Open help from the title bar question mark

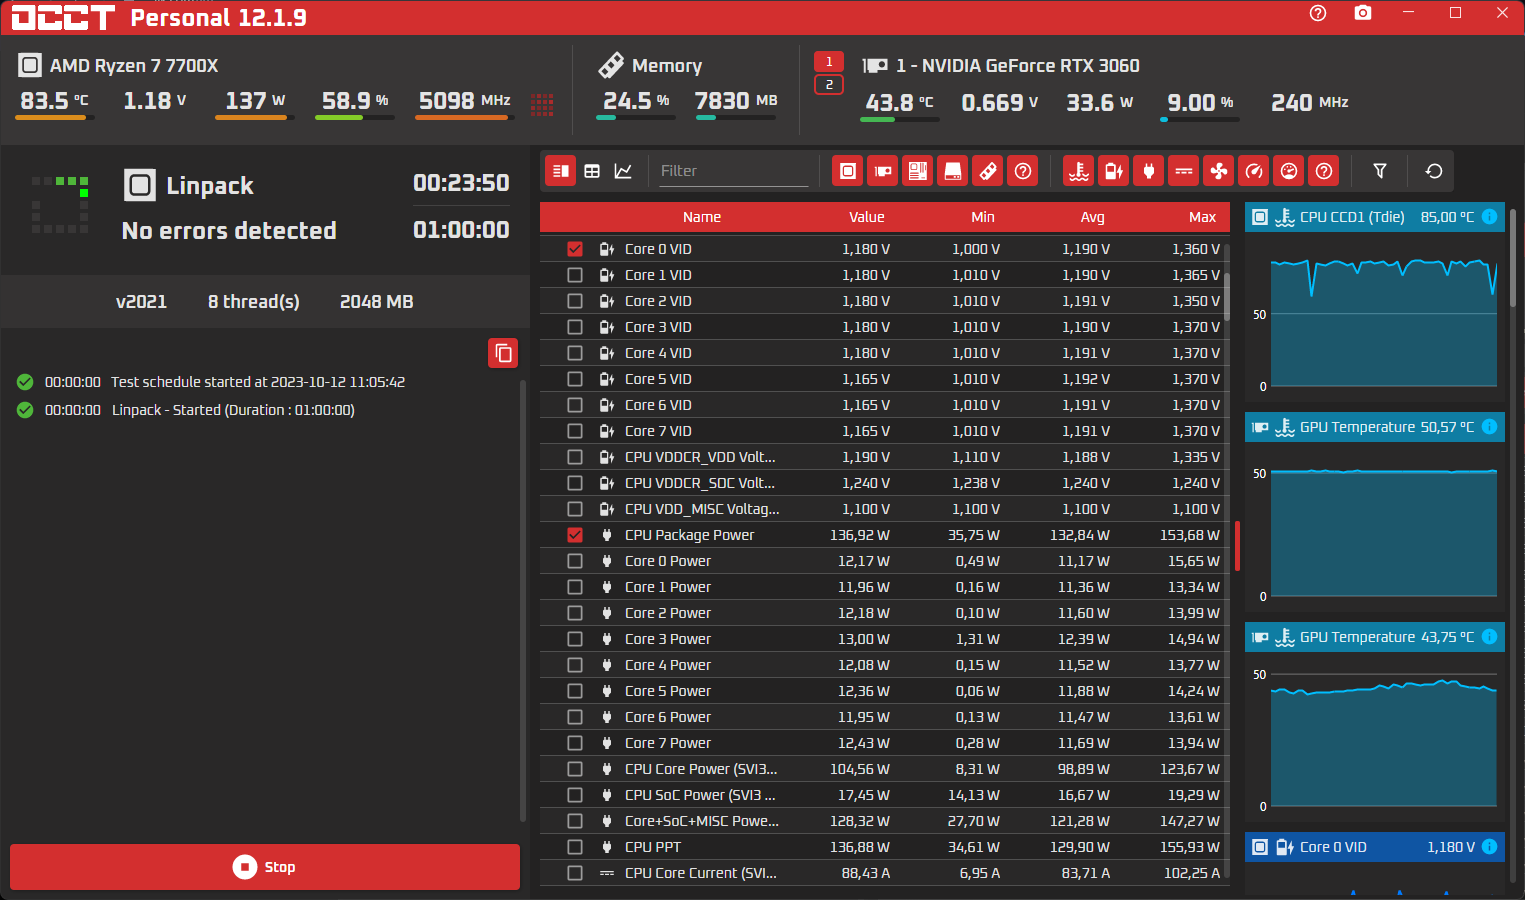click(1318, 13)
